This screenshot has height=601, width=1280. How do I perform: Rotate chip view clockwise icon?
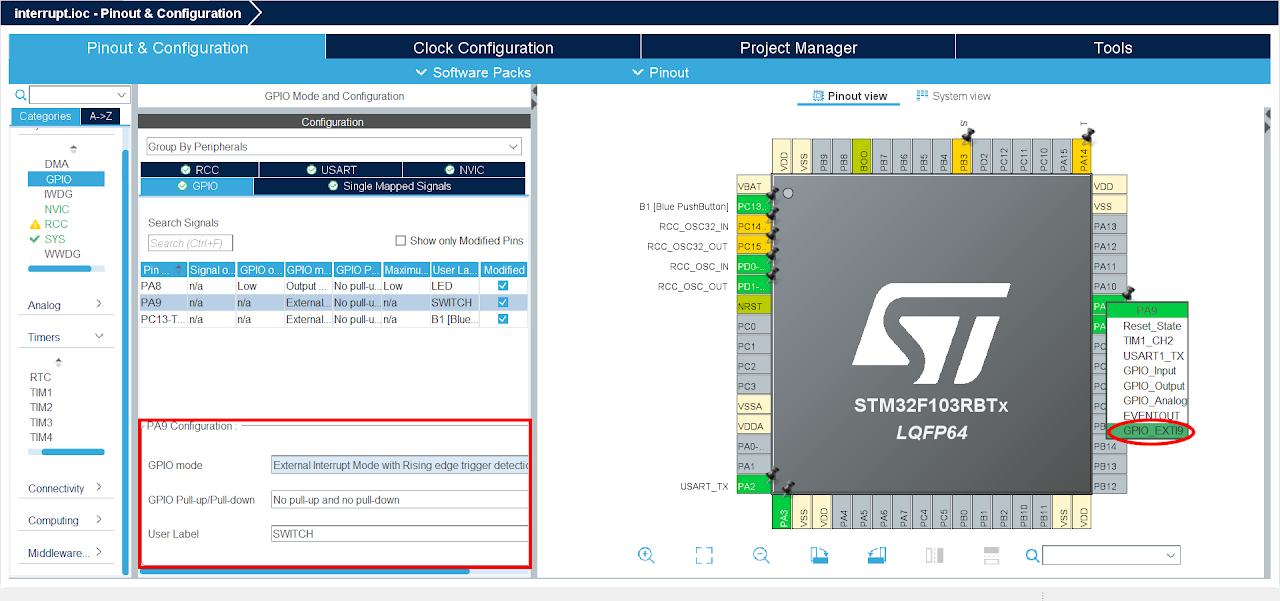coord(819,555)
